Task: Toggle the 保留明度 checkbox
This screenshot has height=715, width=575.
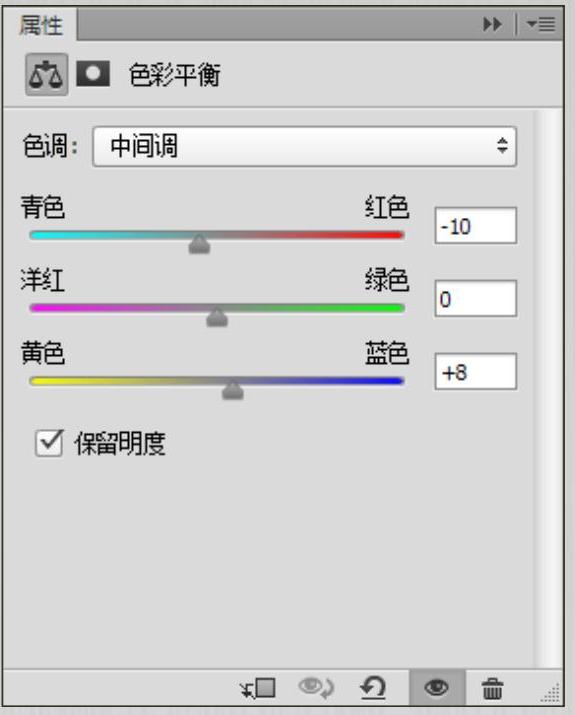Action: click(49, 443)
